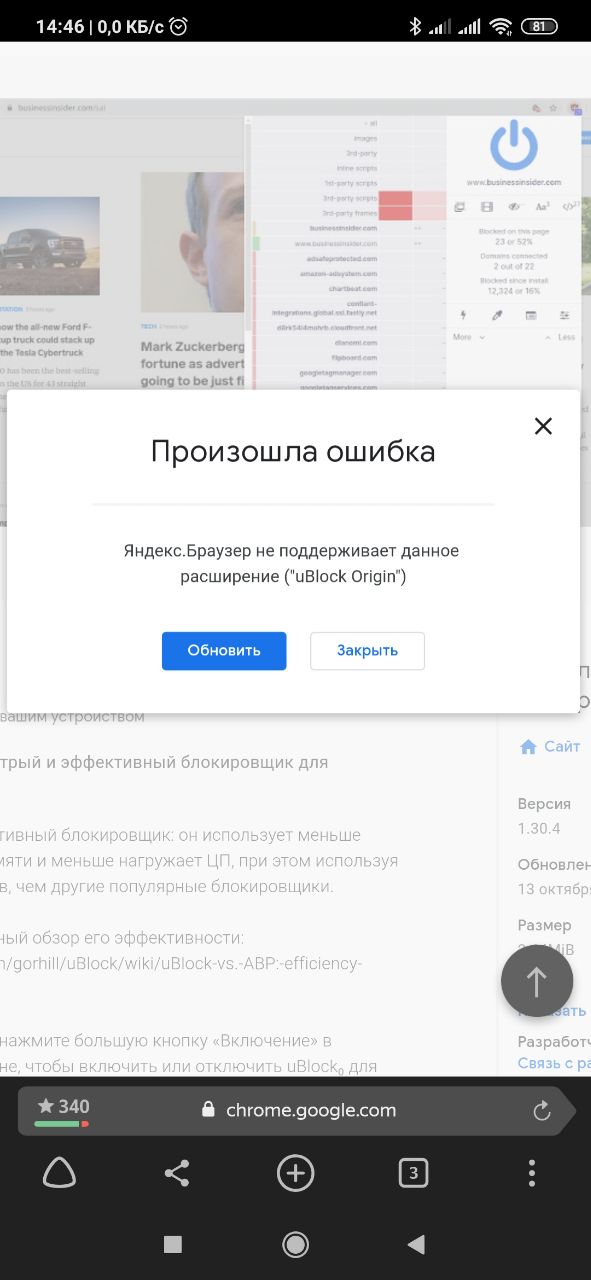This screenshot has width=591, height=1280.
Task: Open a new tab with plus icon
Action: (295, 1173)
